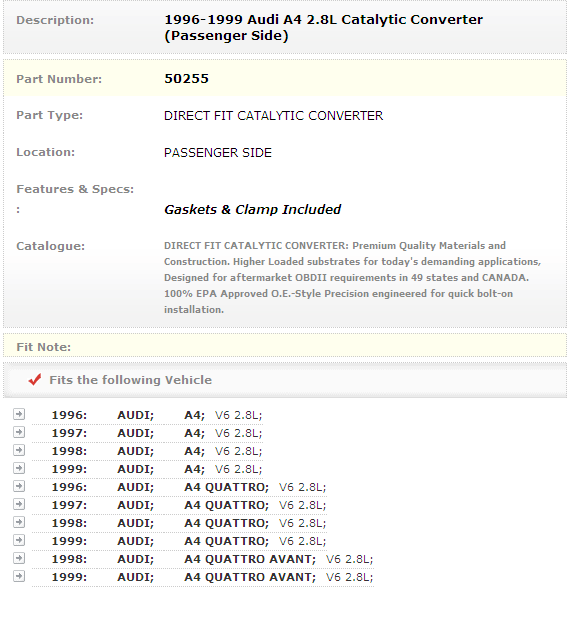Click arrow icon beside 1999 Audi A4 row
This screenshot has width=570, height=624.
click(x=19, y=468)
